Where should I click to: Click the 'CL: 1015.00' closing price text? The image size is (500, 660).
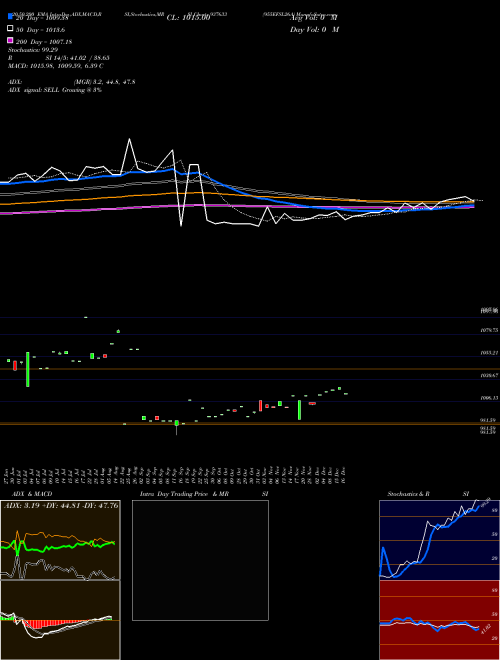[189, 18]
